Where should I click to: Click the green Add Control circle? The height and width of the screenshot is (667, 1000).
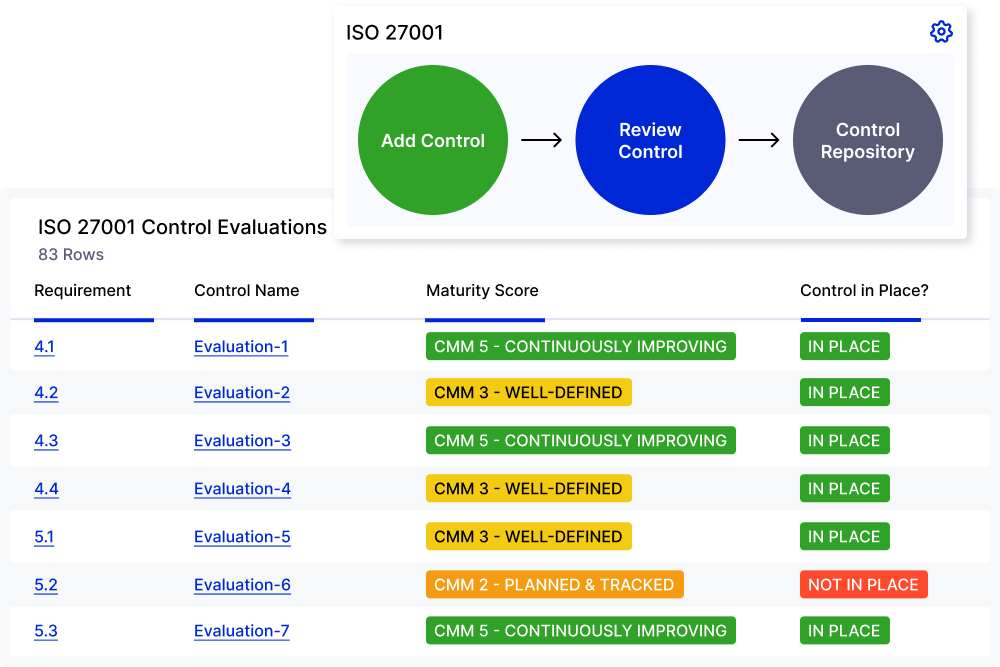(433, 140)
